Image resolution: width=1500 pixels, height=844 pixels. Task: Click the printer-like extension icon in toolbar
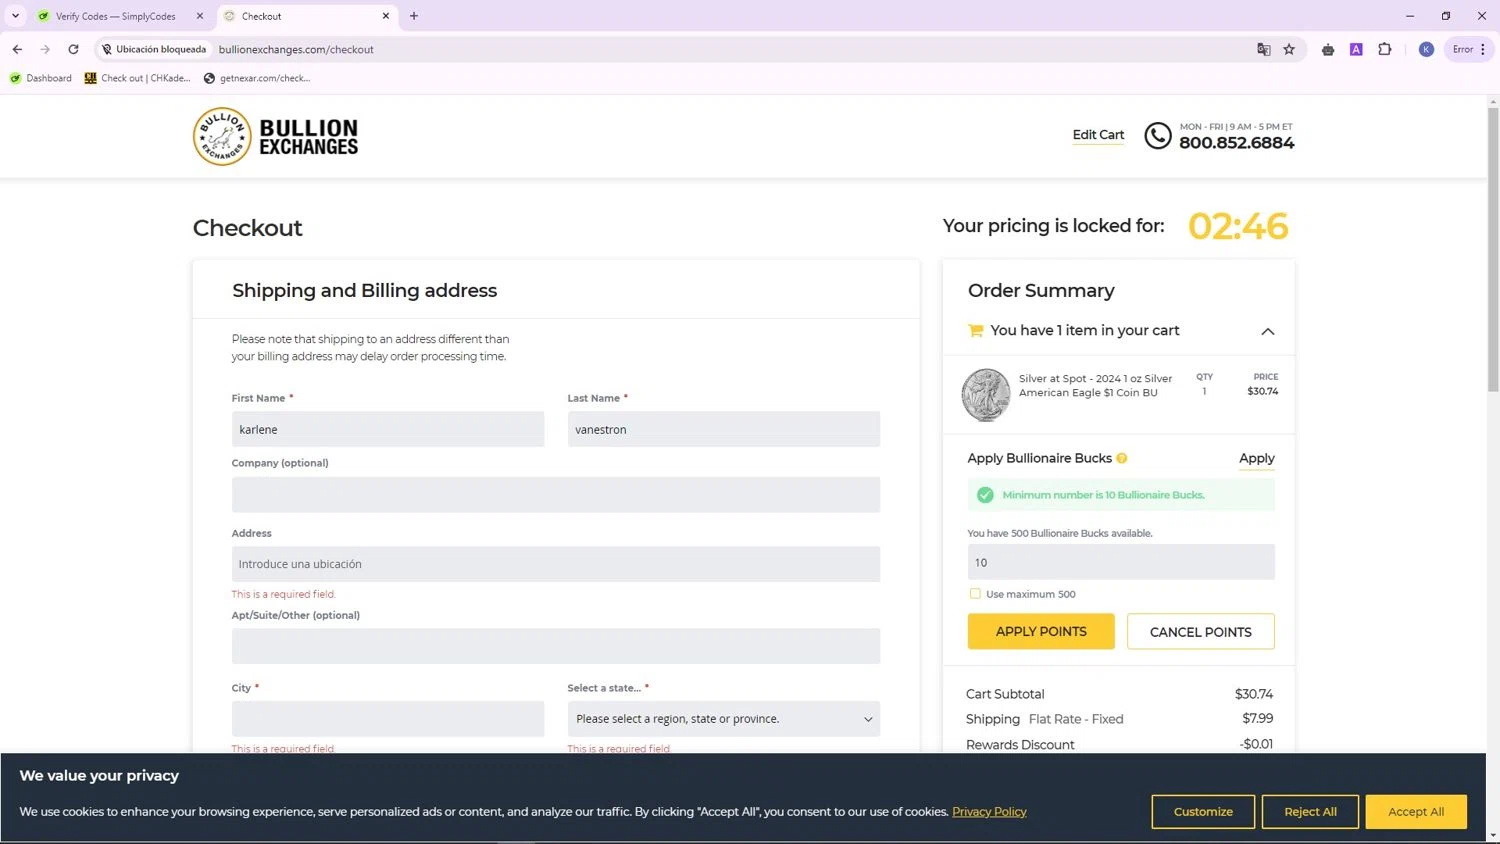pos(1328,49)
